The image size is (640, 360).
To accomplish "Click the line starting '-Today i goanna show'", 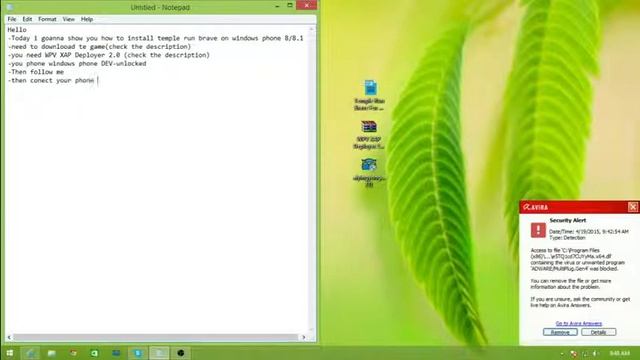I will [x=155, y=38].
